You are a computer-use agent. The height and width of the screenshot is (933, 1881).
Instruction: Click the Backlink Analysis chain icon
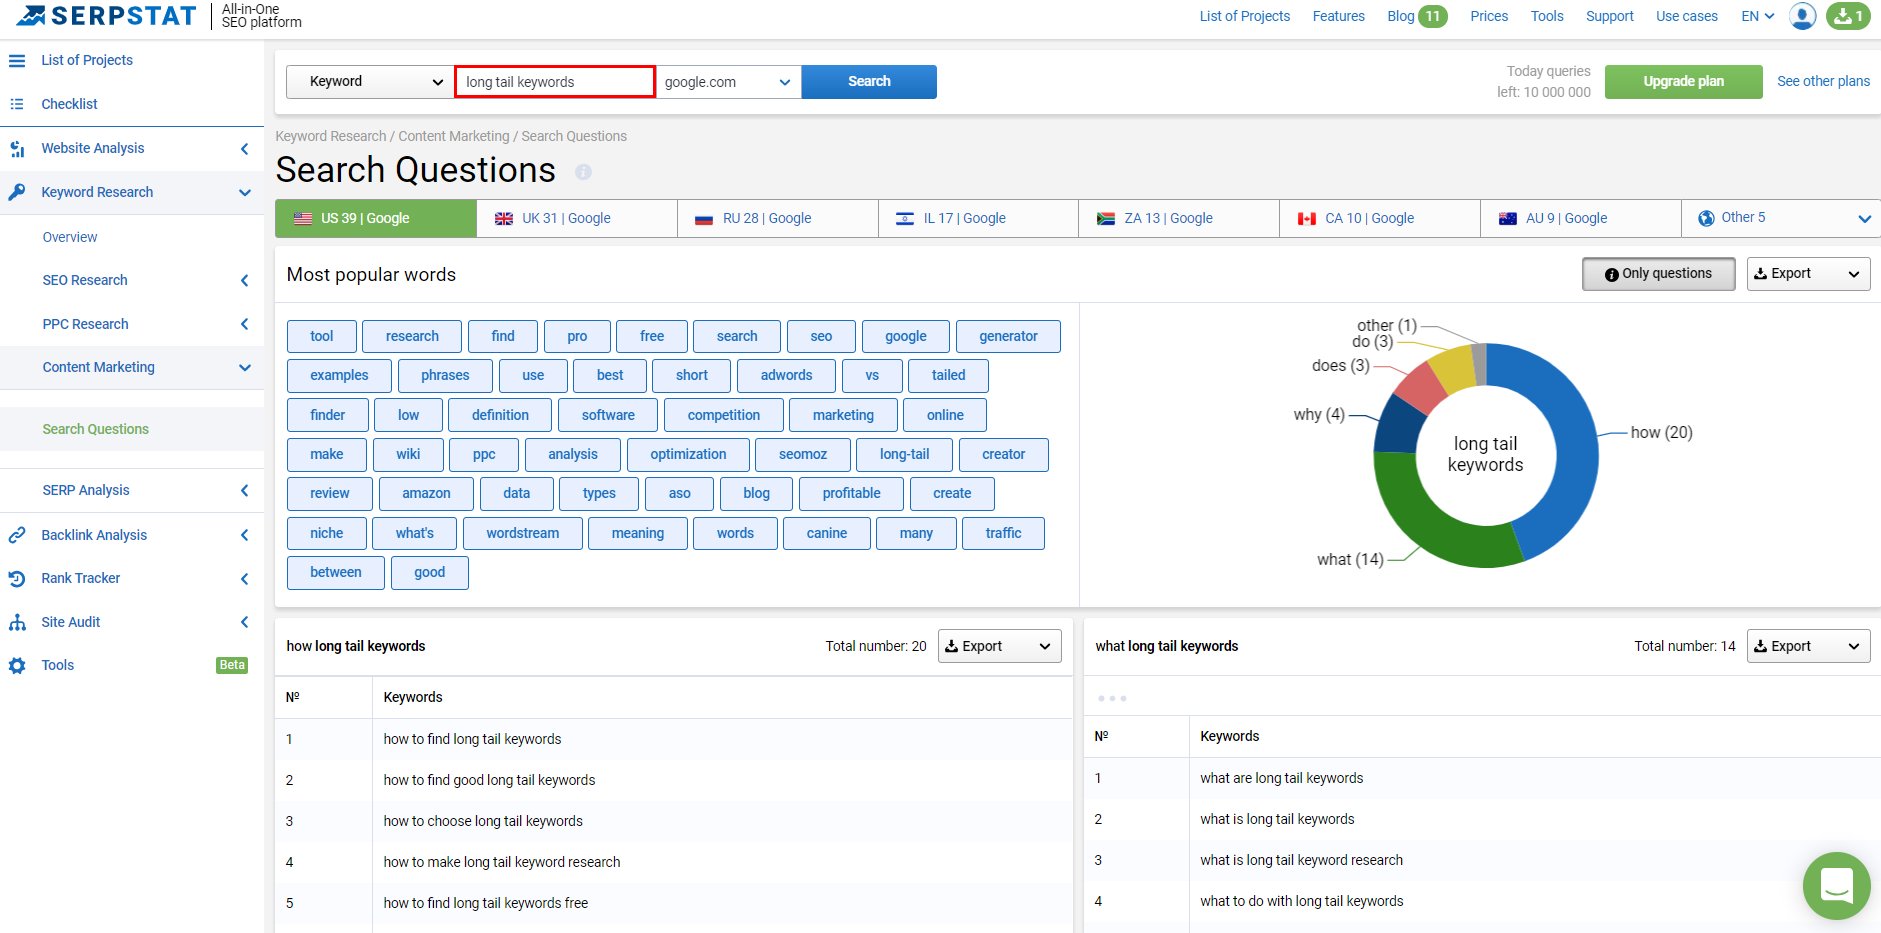click(18, 535)
